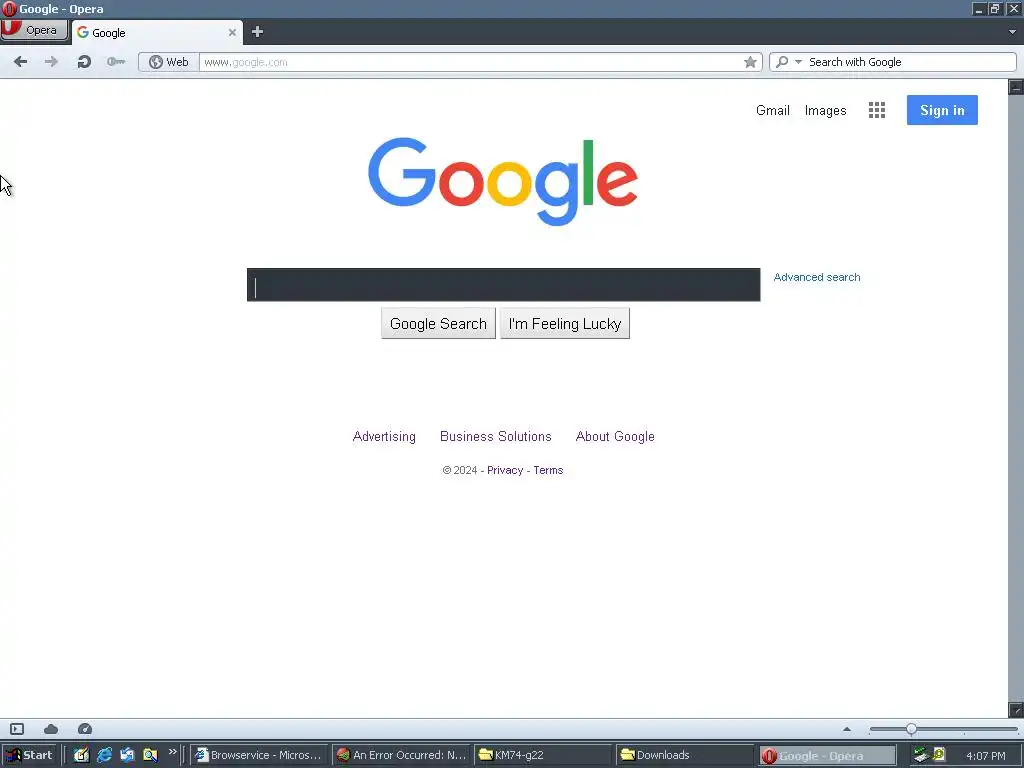The image size is (1024, 768).
Task: Click I'm Feeling Lucky button
Action: point(565,323)
